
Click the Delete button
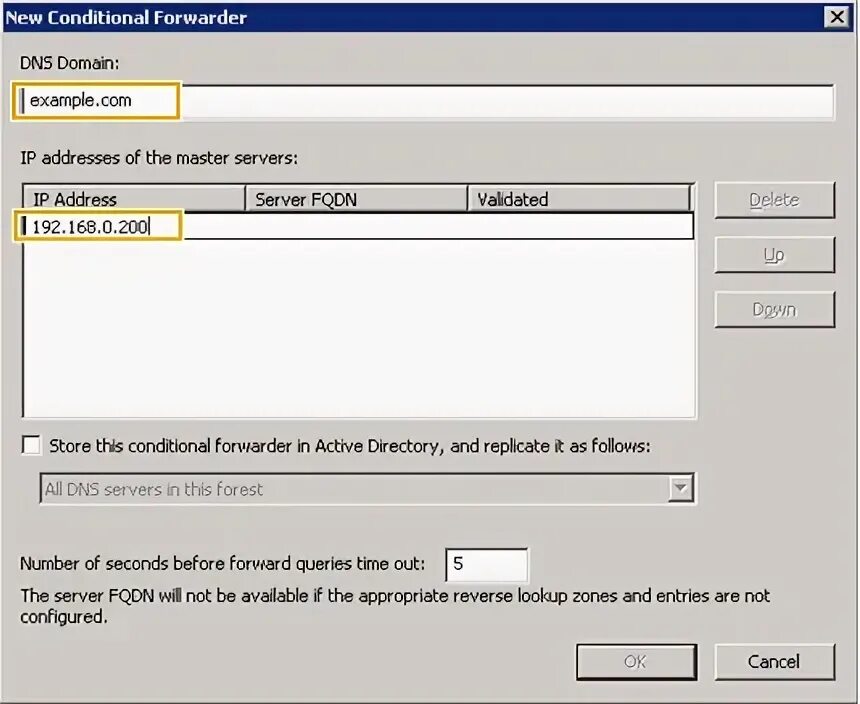(x=774, y=200)
